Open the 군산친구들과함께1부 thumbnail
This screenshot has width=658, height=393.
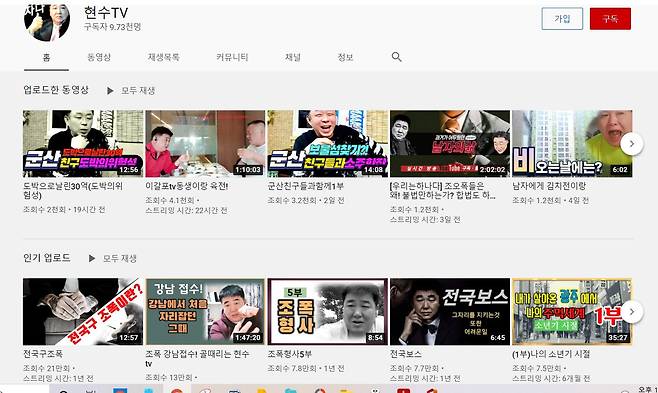(328, 143)
